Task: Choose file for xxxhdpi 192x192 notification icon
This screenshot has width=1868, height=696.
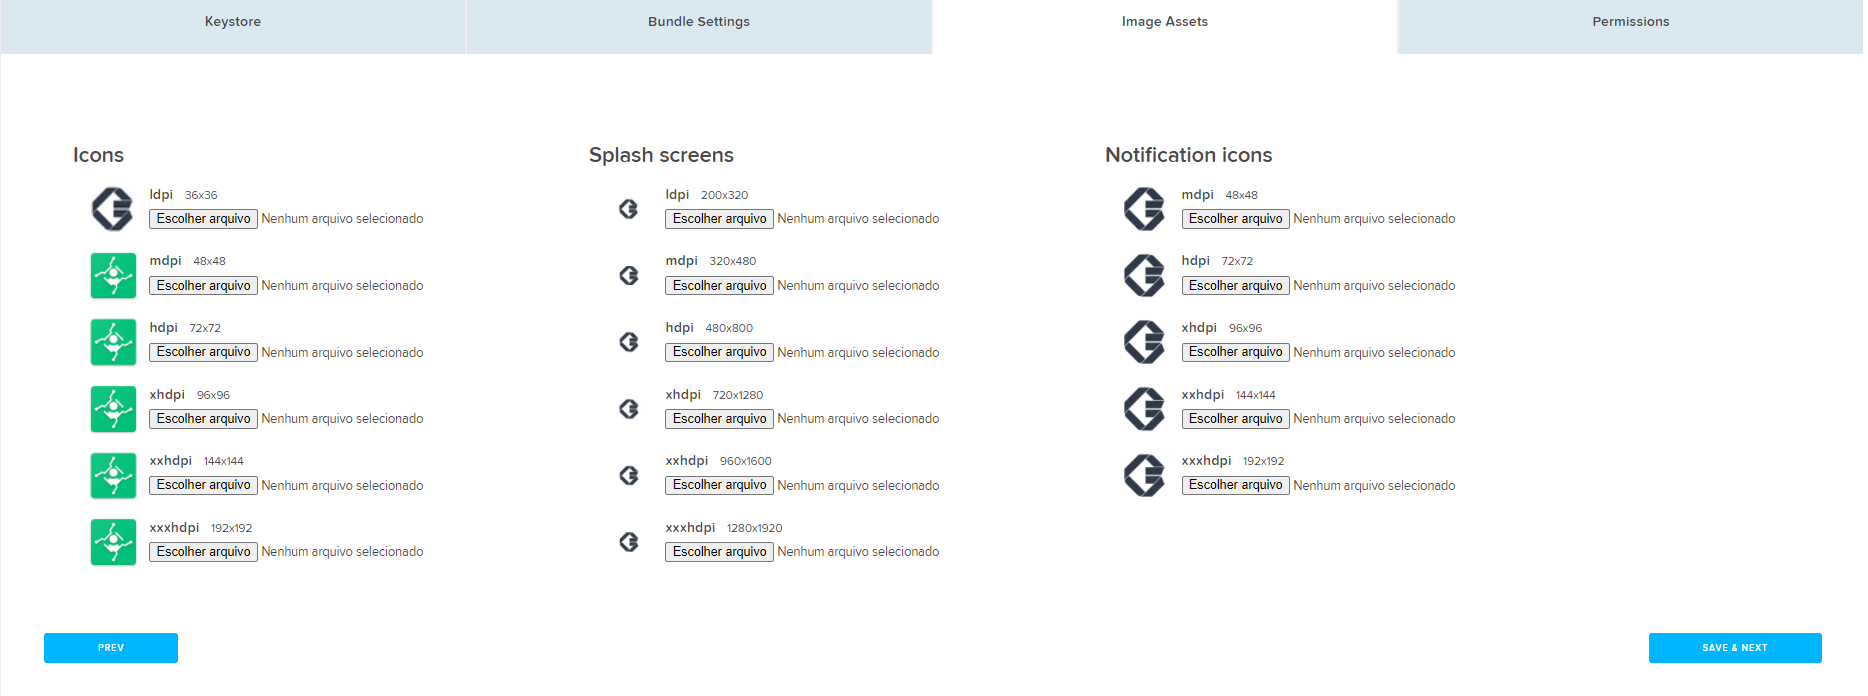Action: pyautogui.click(x=1236, y=485)
